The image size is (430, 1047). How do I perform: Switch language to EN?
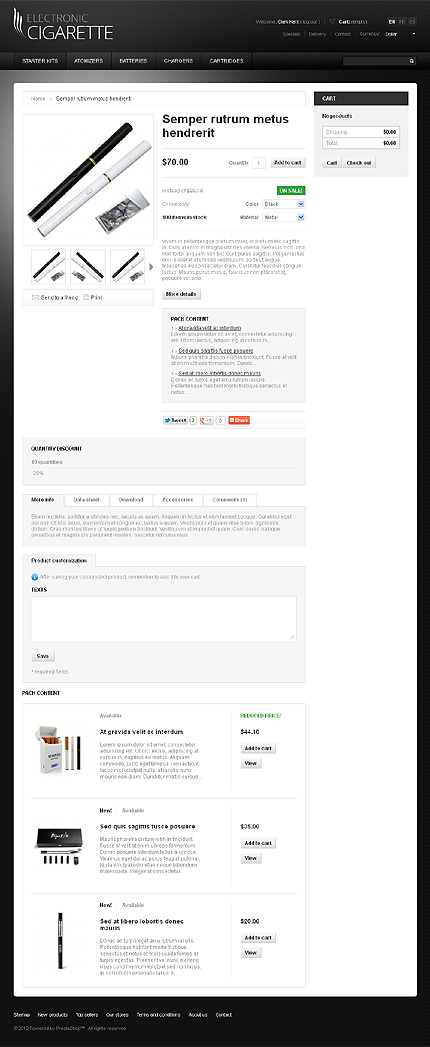(392, 21)
